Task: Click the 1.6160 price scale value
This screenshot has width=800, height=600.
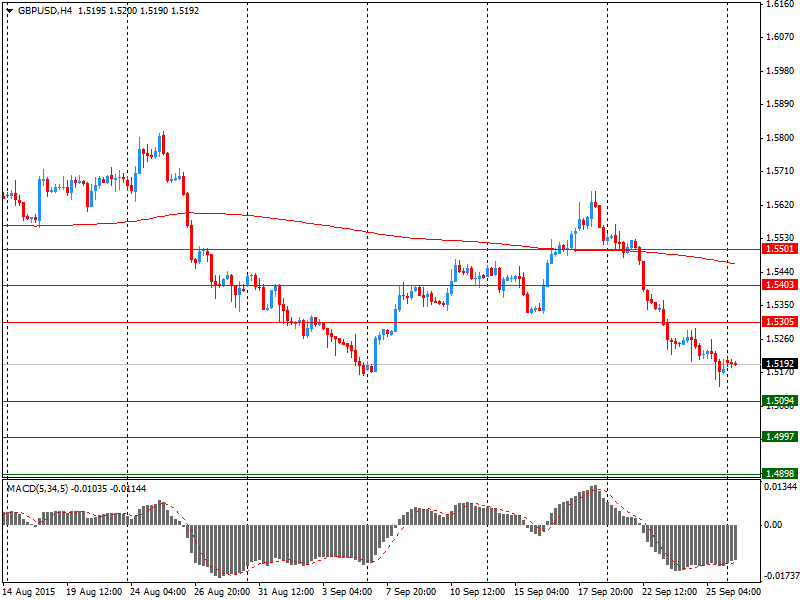Action: tap(780, 4)
